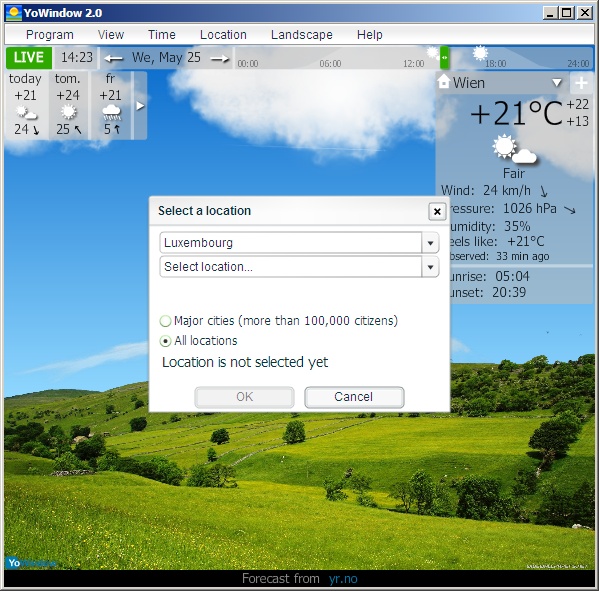Screen dimensions: 599x591
Task: Click the home icon beside Wien
Action: pos(444,81)
